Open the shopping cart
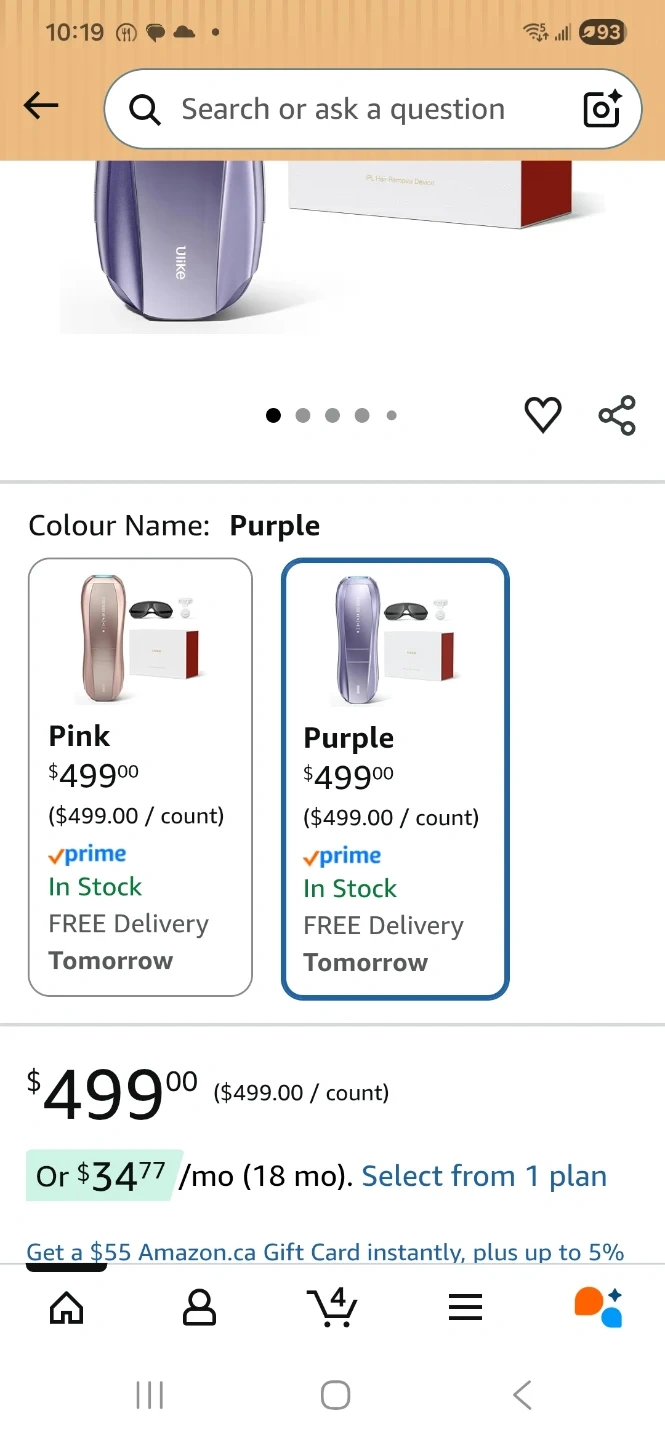This screenshot has height=1440, width=665. 333,1306
